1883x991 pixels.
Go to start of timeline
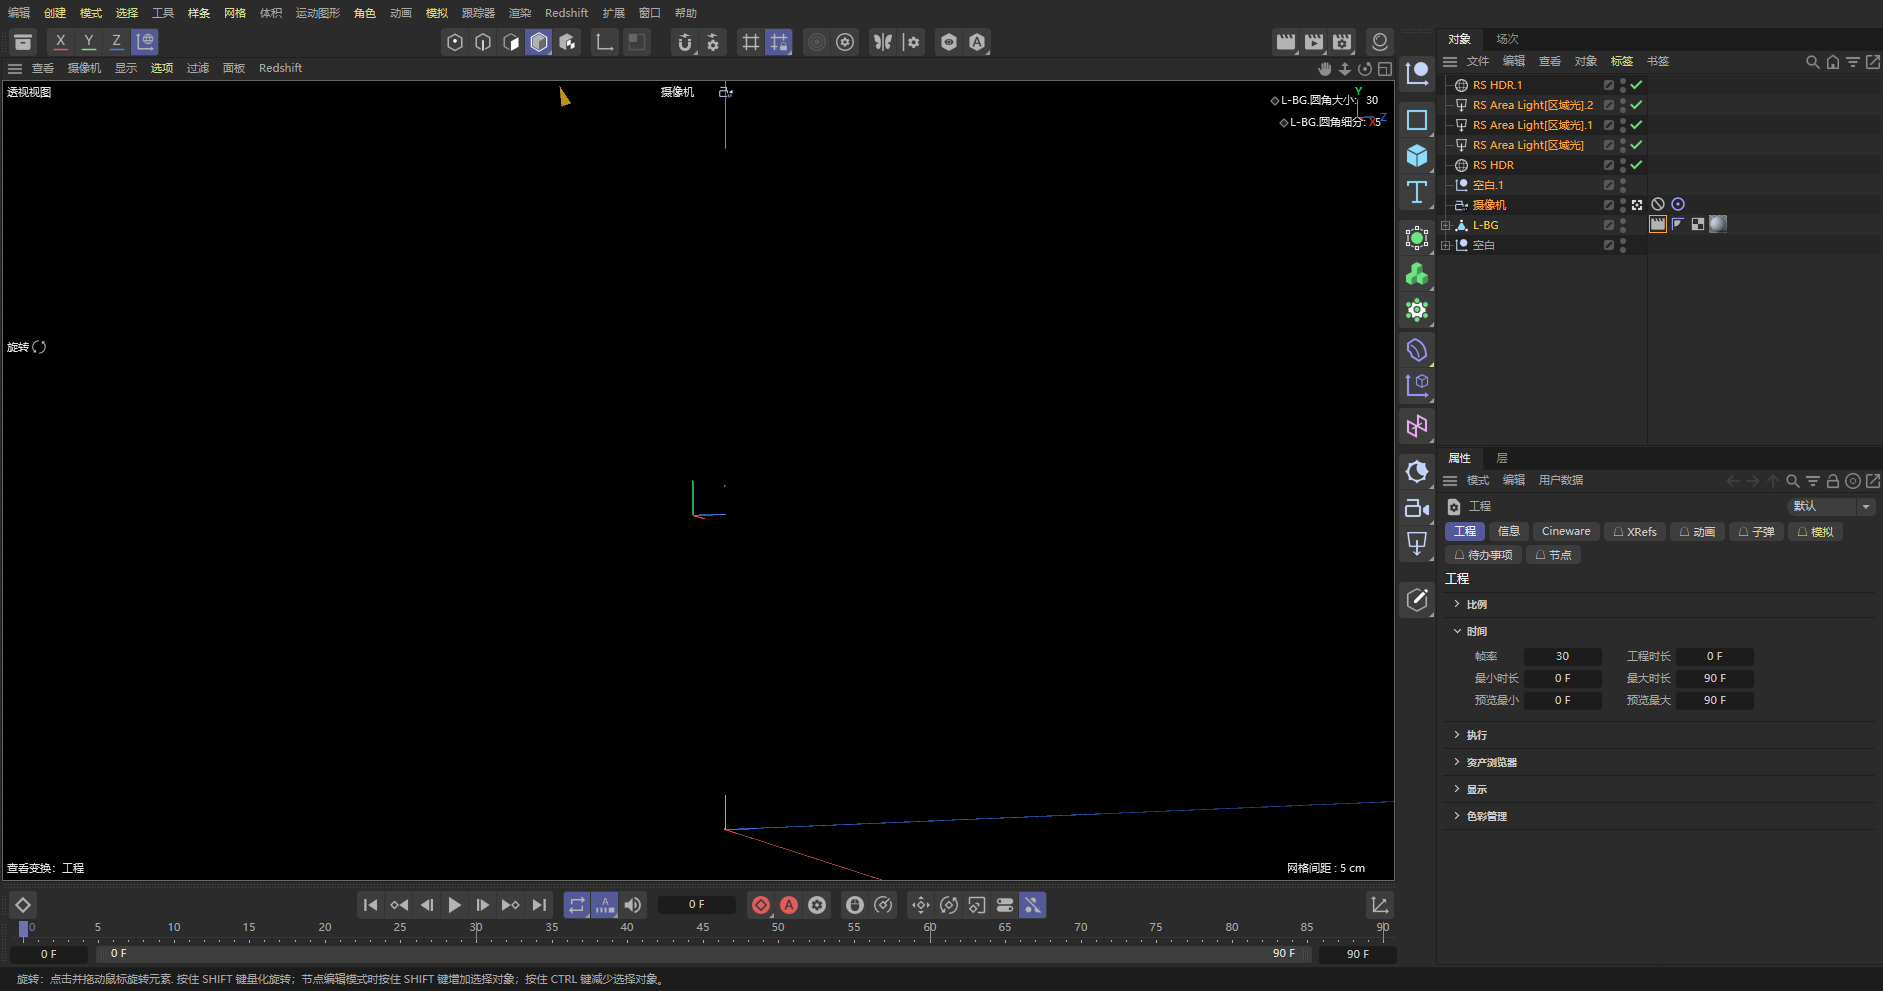371,905
